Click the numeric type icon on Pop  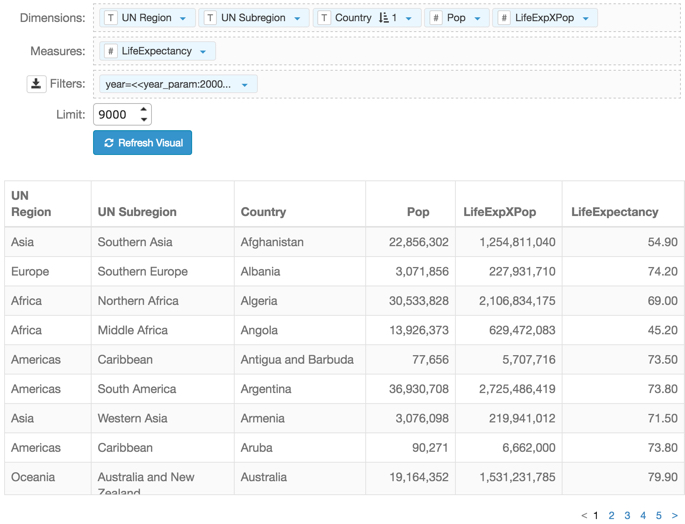pos(436,18)
